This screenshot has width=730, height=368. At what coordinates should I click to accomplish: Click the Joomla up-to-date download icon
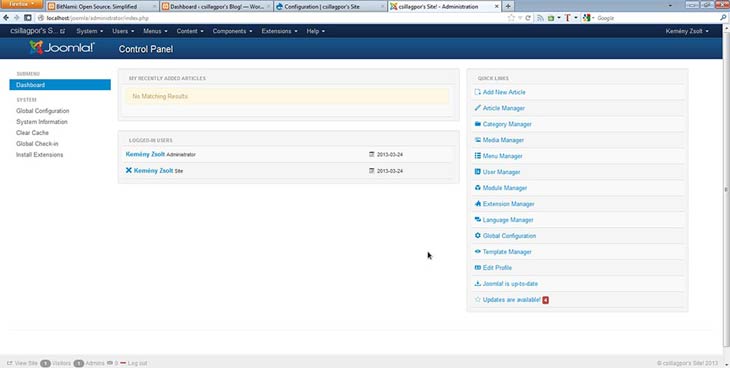coord(477,283)
